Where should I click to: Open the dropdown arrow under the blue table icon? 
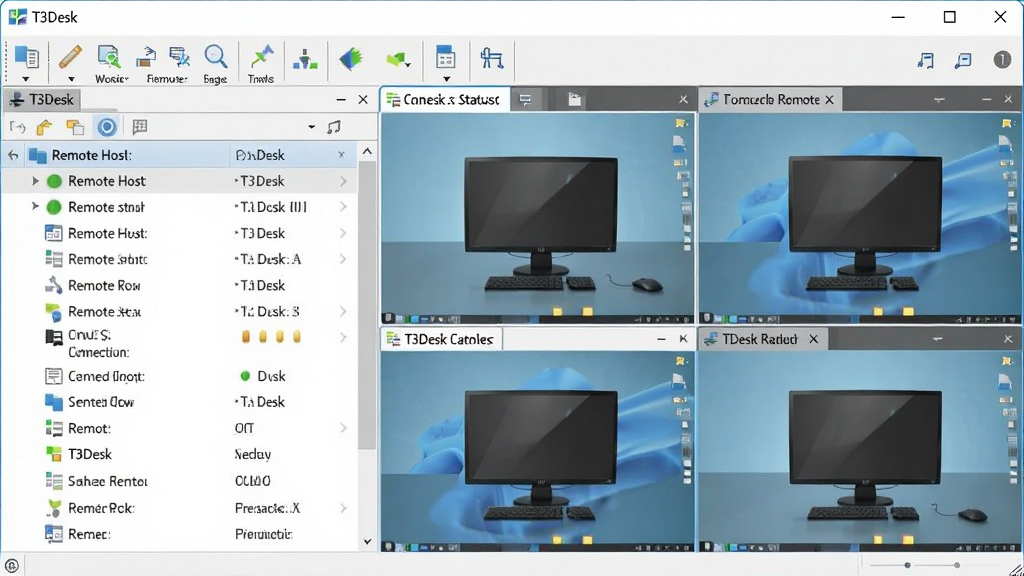click(447, 80)
